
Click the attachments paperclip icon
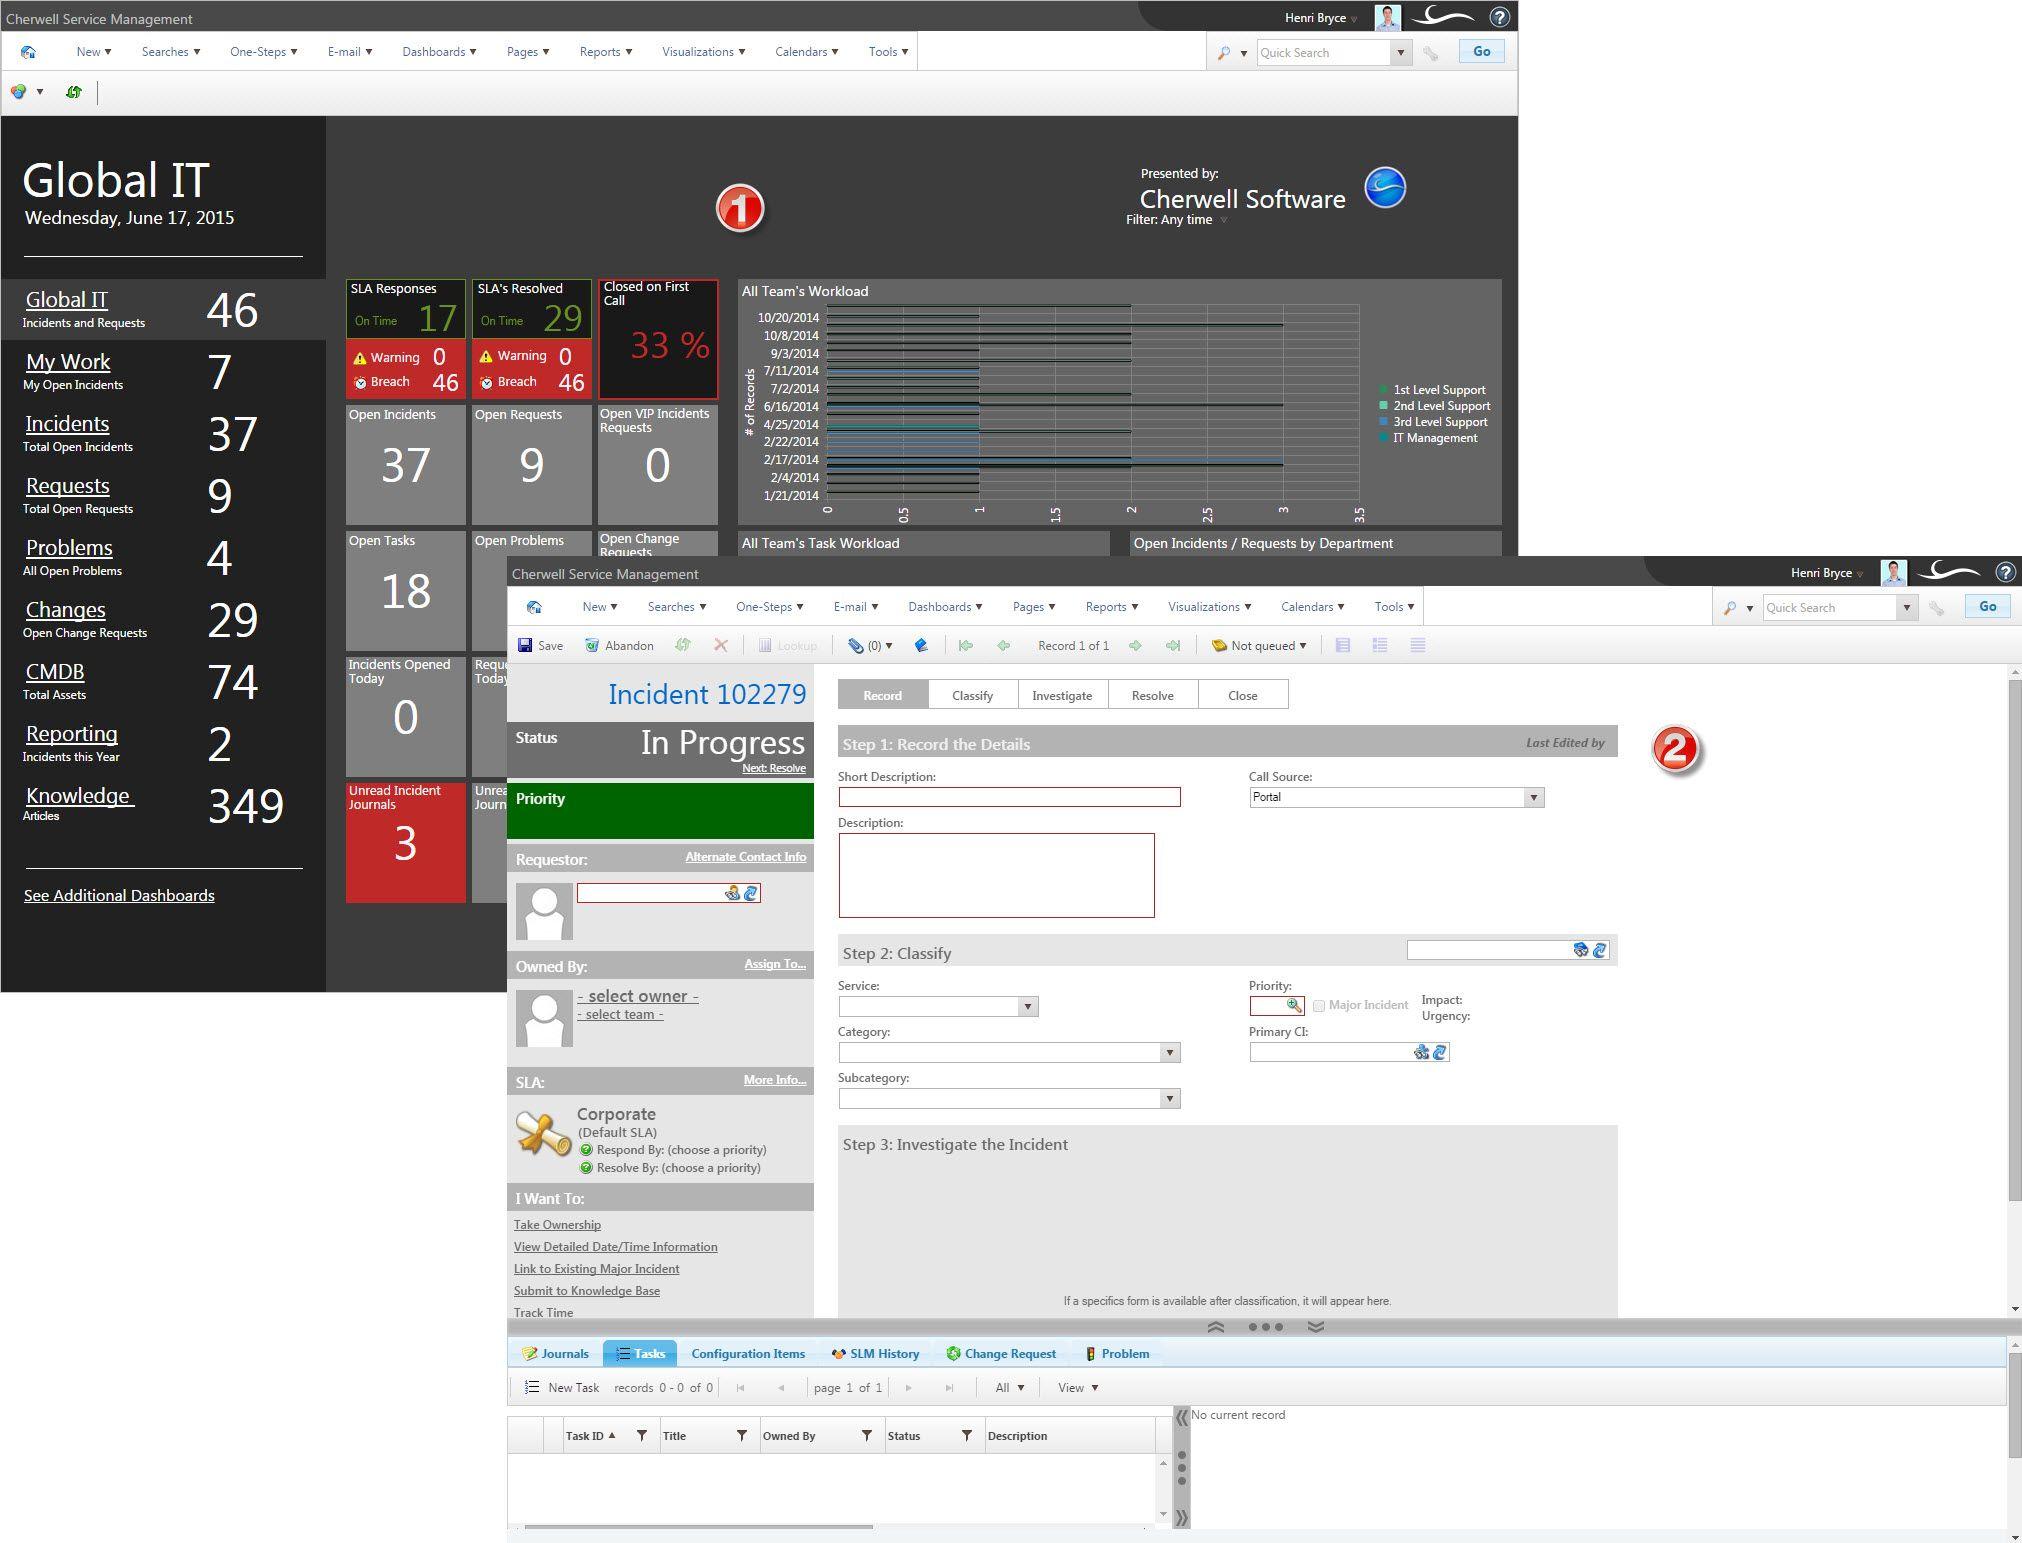pyautogui.click(x=855, y=646)
